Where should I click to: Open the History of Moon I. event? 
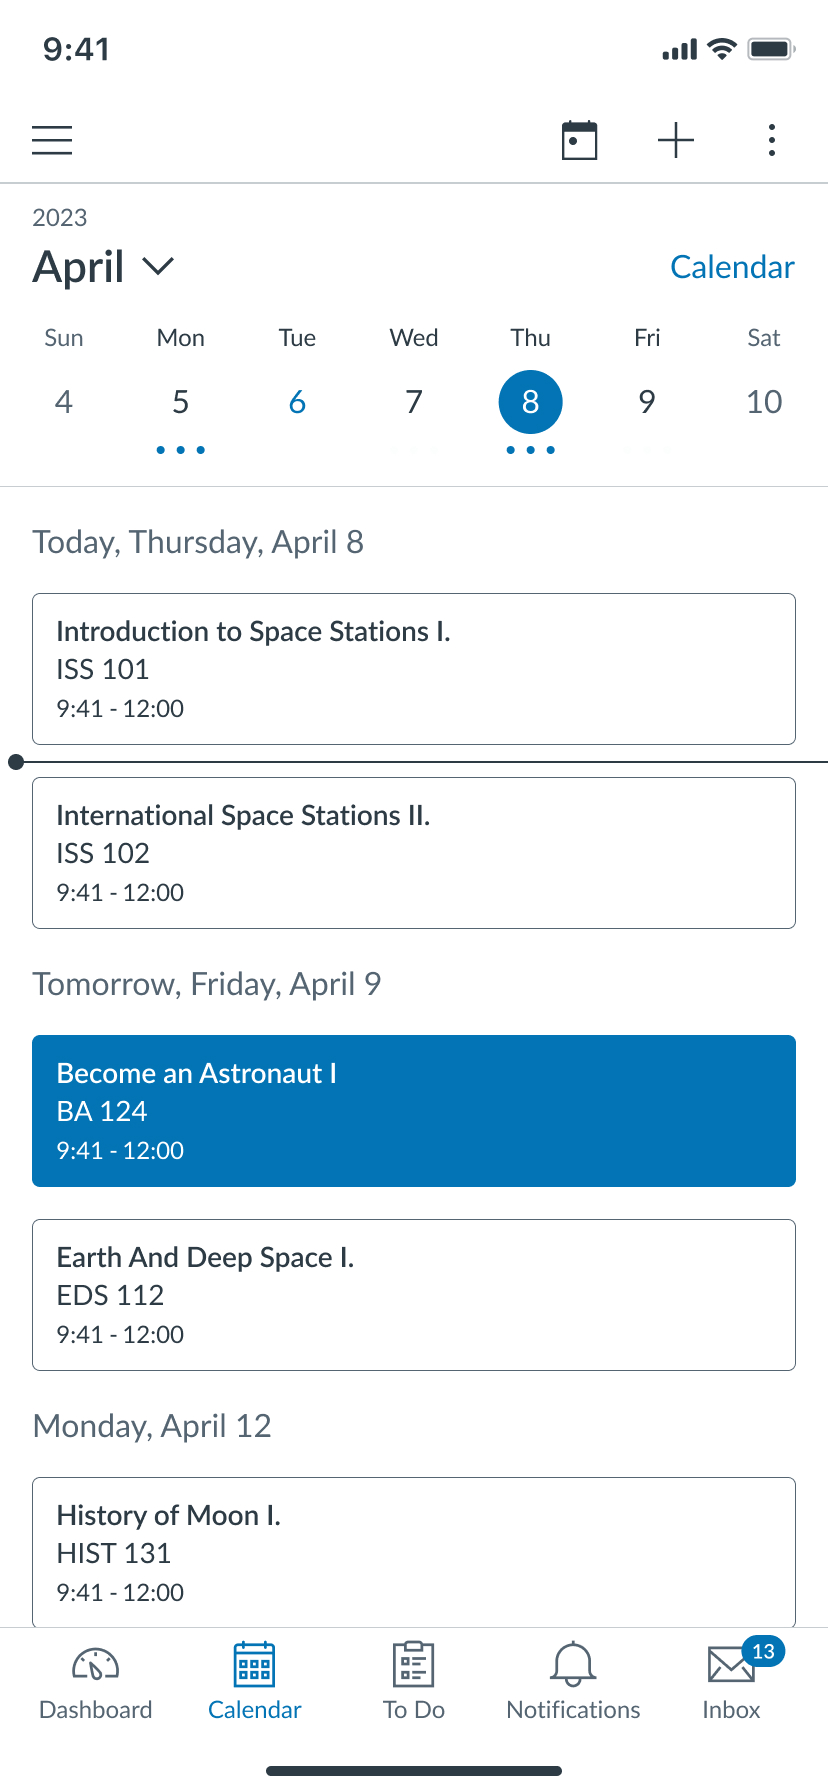414,1550
